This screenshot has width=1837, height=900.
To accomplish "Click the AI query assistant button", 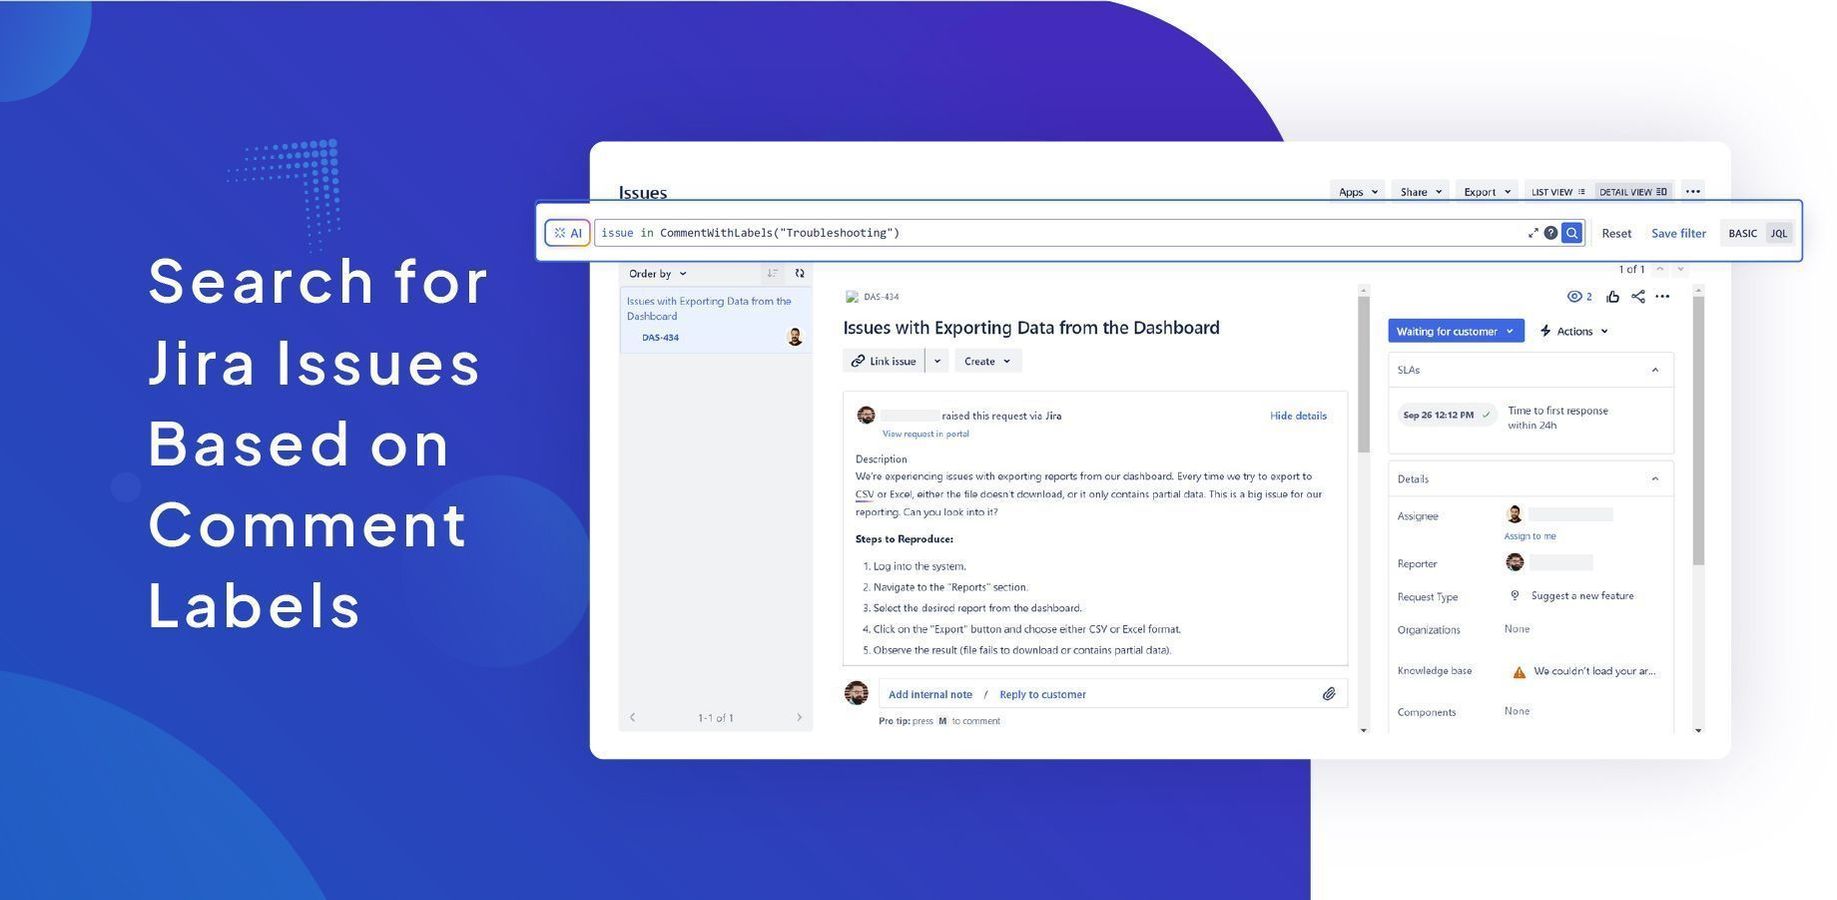I will click(567, 233).
